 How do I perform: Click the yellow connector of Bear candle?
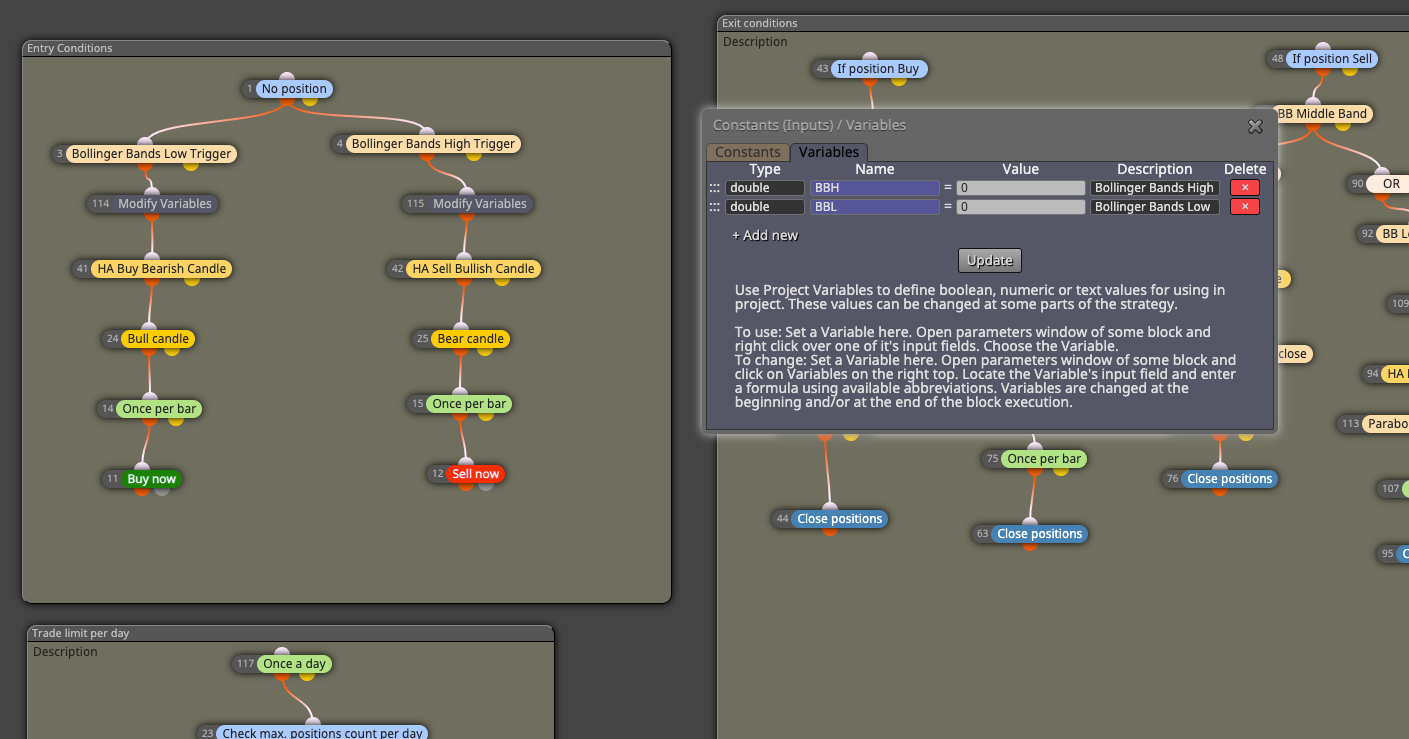pyautogui.click(x=486, y=350)
